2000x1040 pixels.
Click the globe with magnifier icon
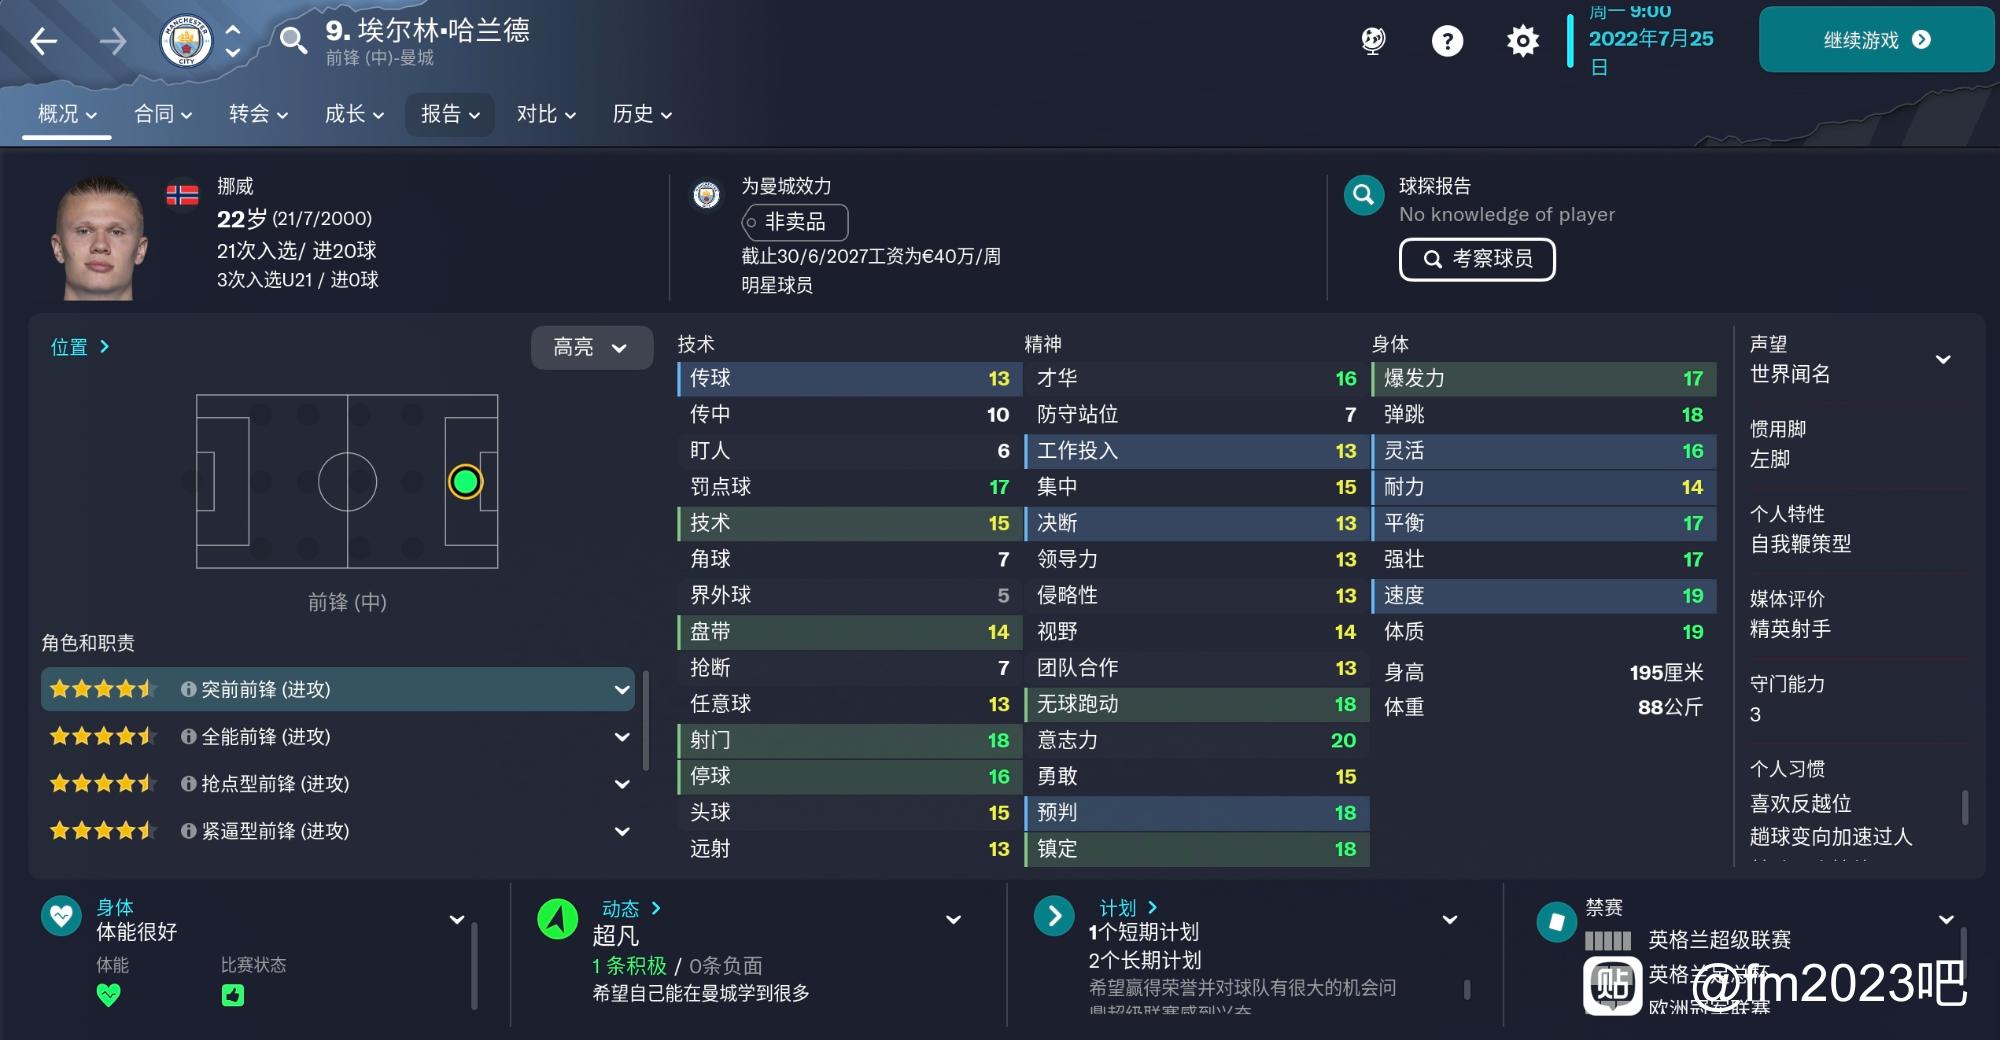(x=1374, y=41)
